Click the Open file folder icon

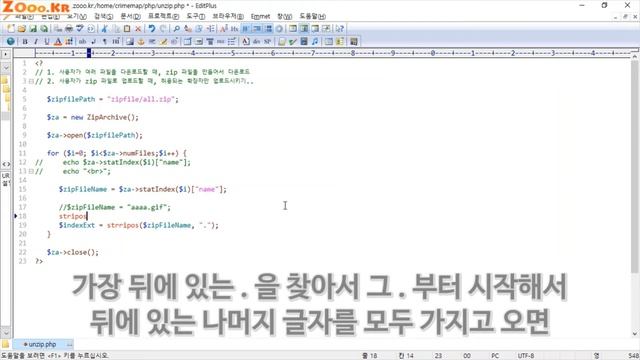[x=22, y=29]
